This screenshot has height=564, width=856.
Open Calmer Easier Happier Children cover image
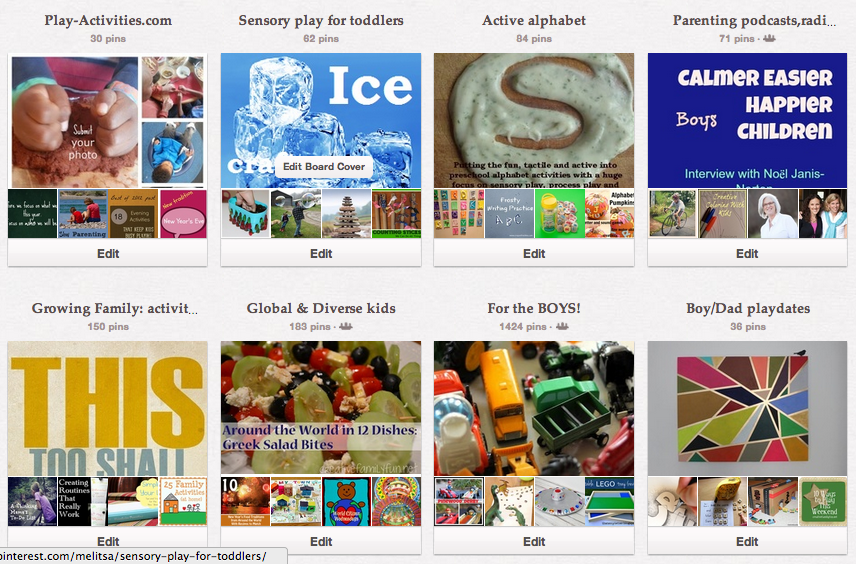pos(747,120)
